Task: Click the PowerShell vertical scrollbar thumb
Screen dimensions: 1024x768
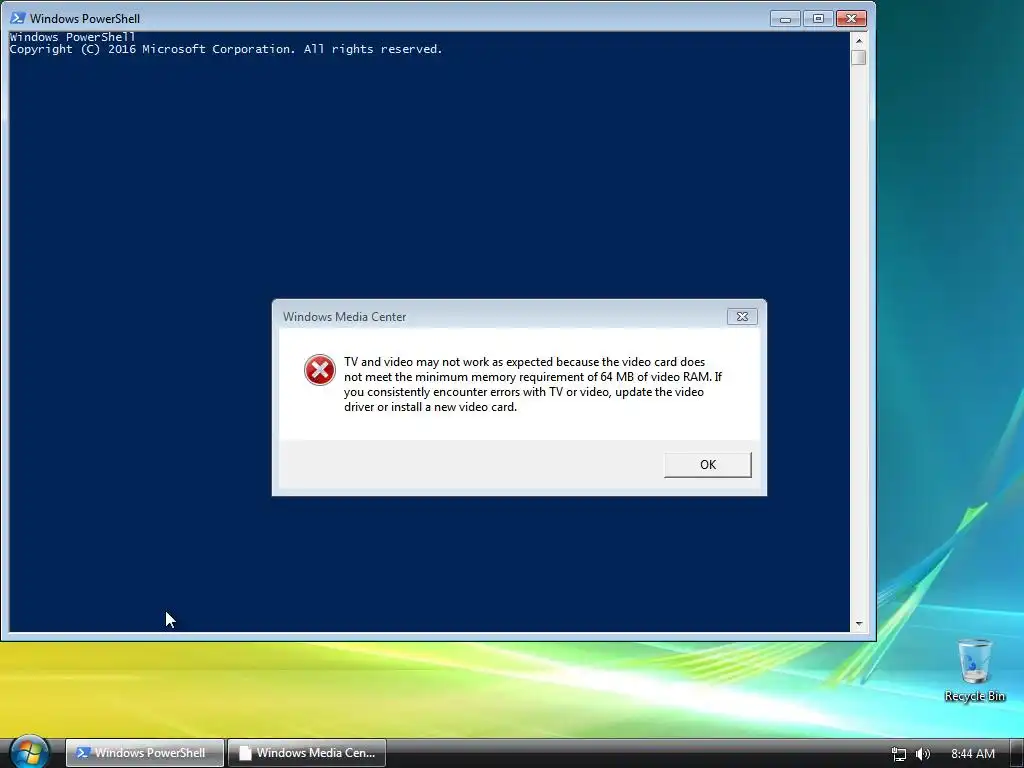Action: point(859,57)
